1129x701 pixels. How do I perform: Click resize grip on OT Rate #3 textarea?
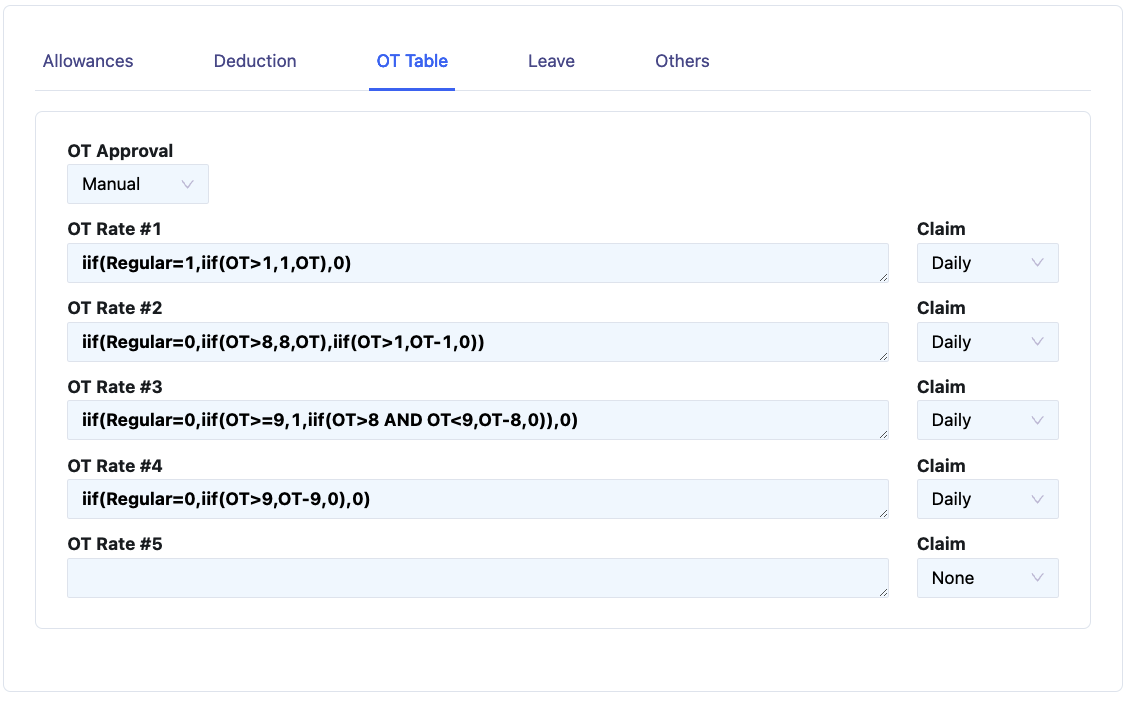pyautogui.click(x=883, y=435)
